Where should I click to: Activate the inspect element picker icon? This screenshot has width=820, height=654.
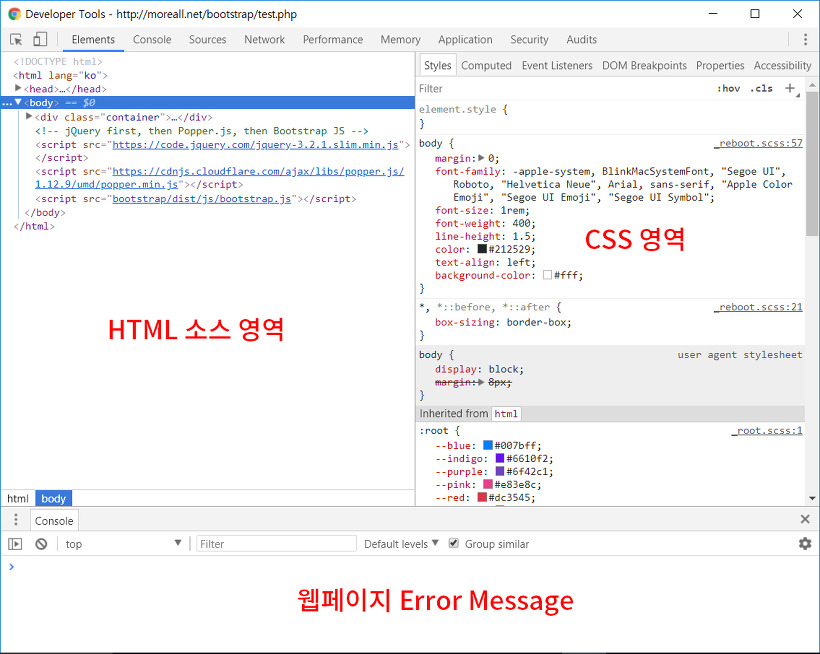point(16,40)
